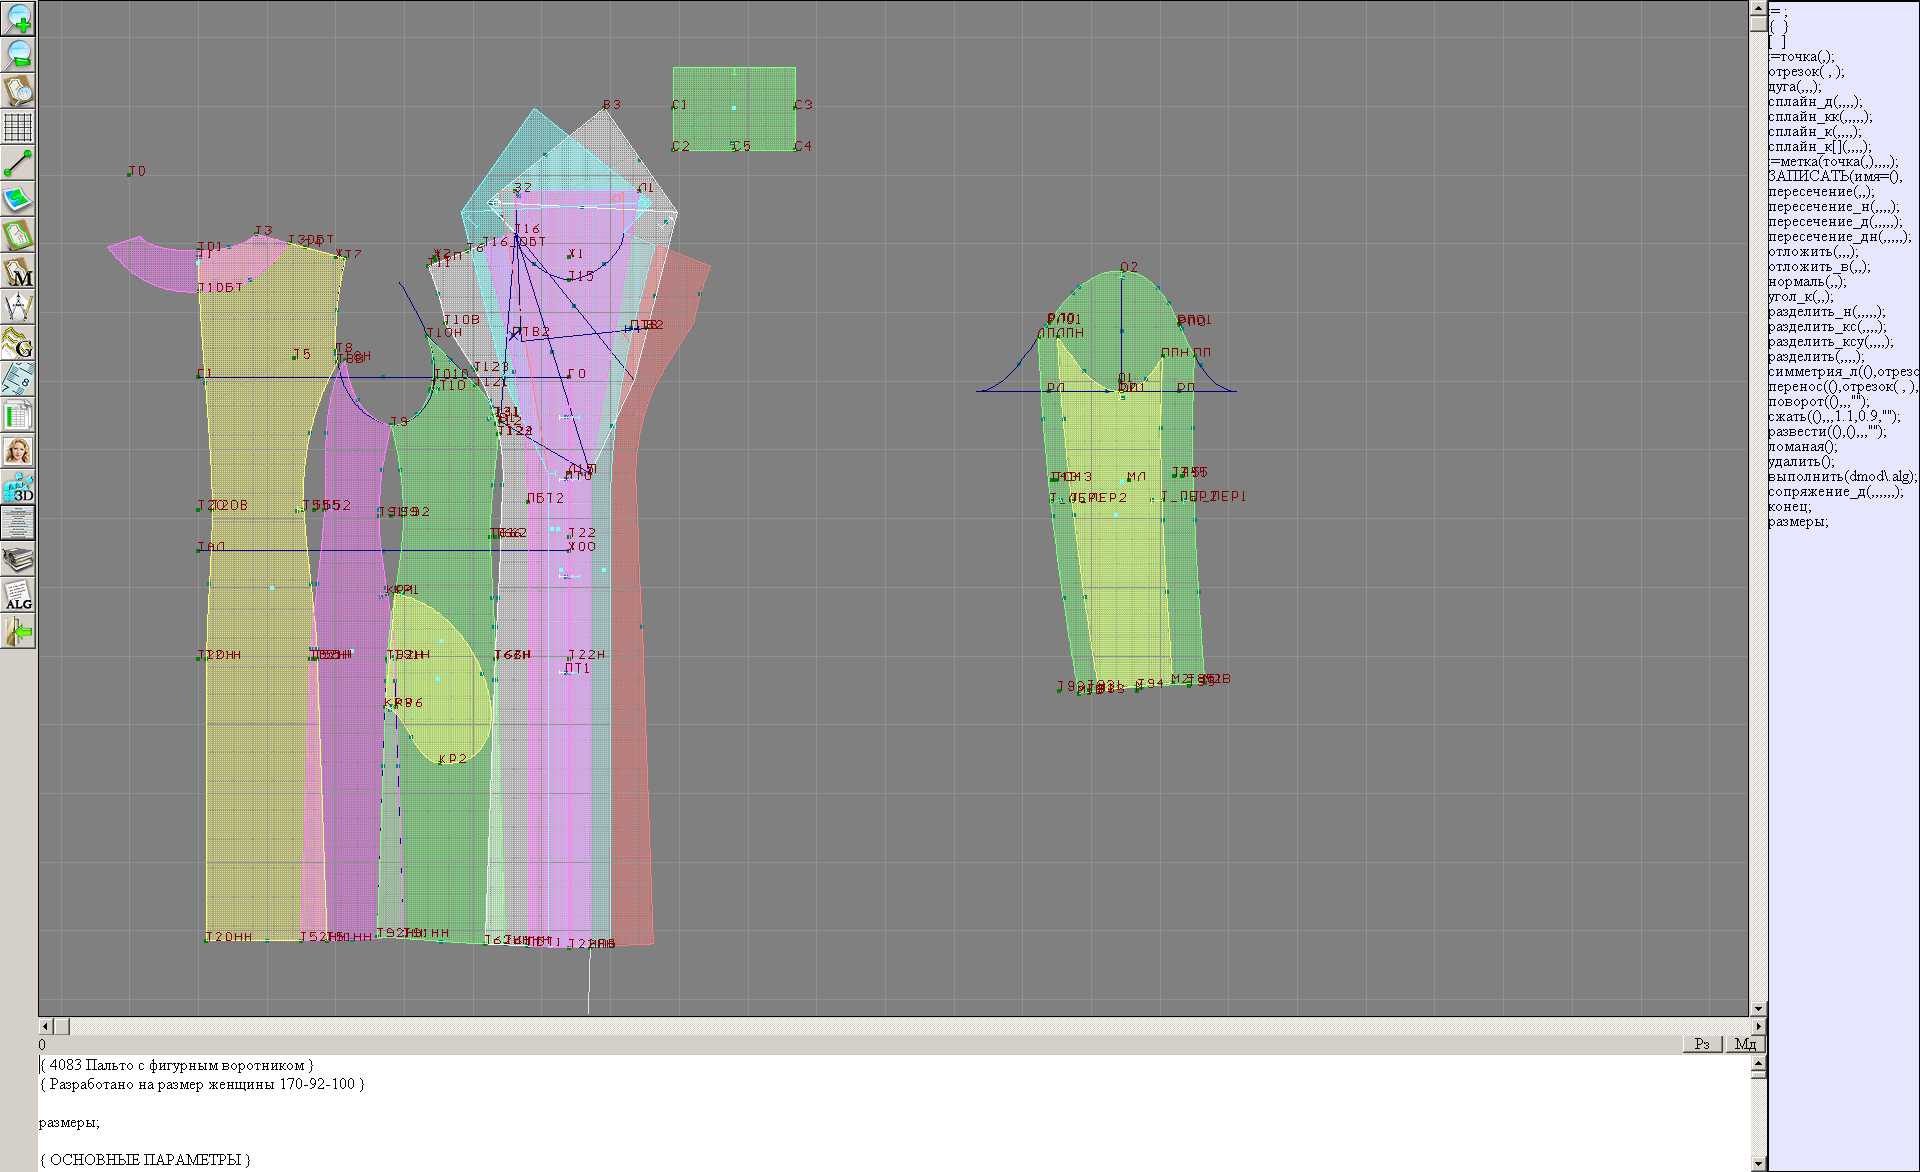Select the compass drawing tool icon
Image resolution: width=1920 pixels, height=1172 pixels.
pos(18,307)
